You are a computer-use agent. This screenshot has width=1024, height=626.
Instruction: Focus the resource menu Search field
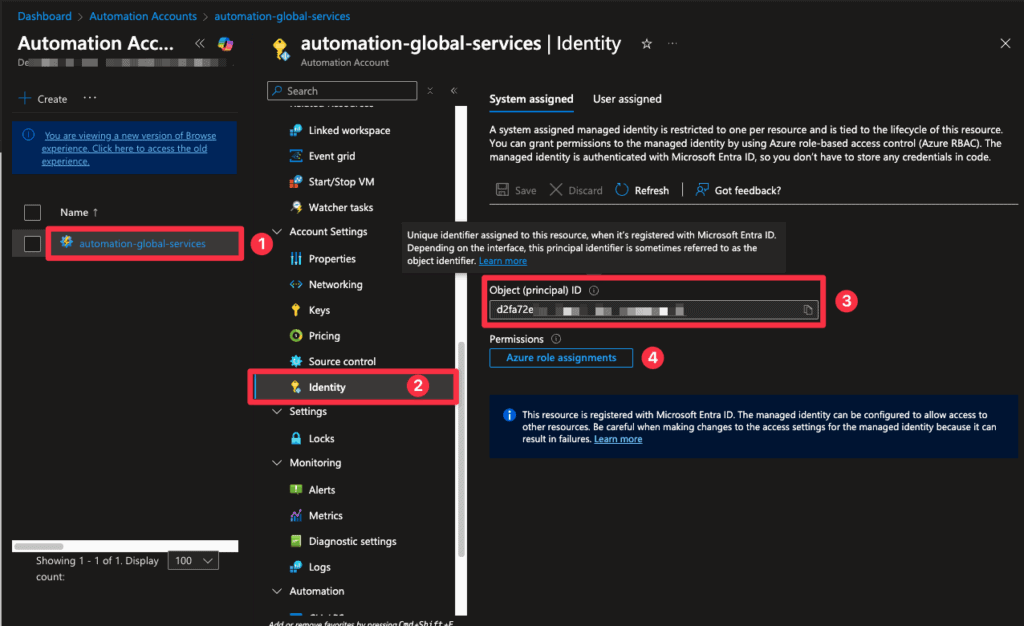pos(342,91)
